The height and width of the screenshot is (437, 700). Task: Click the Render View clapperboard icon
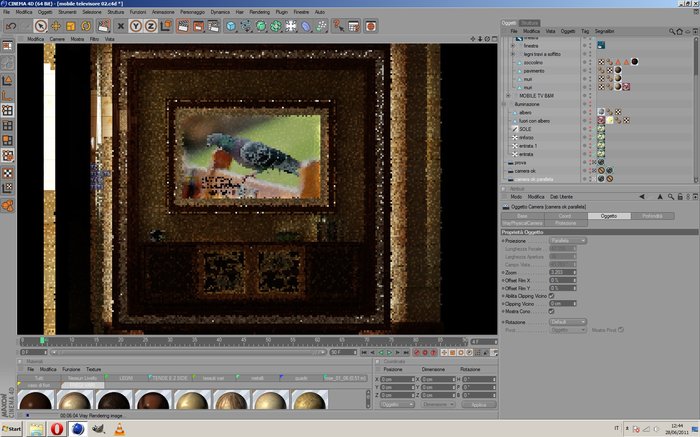coord(183,26)
